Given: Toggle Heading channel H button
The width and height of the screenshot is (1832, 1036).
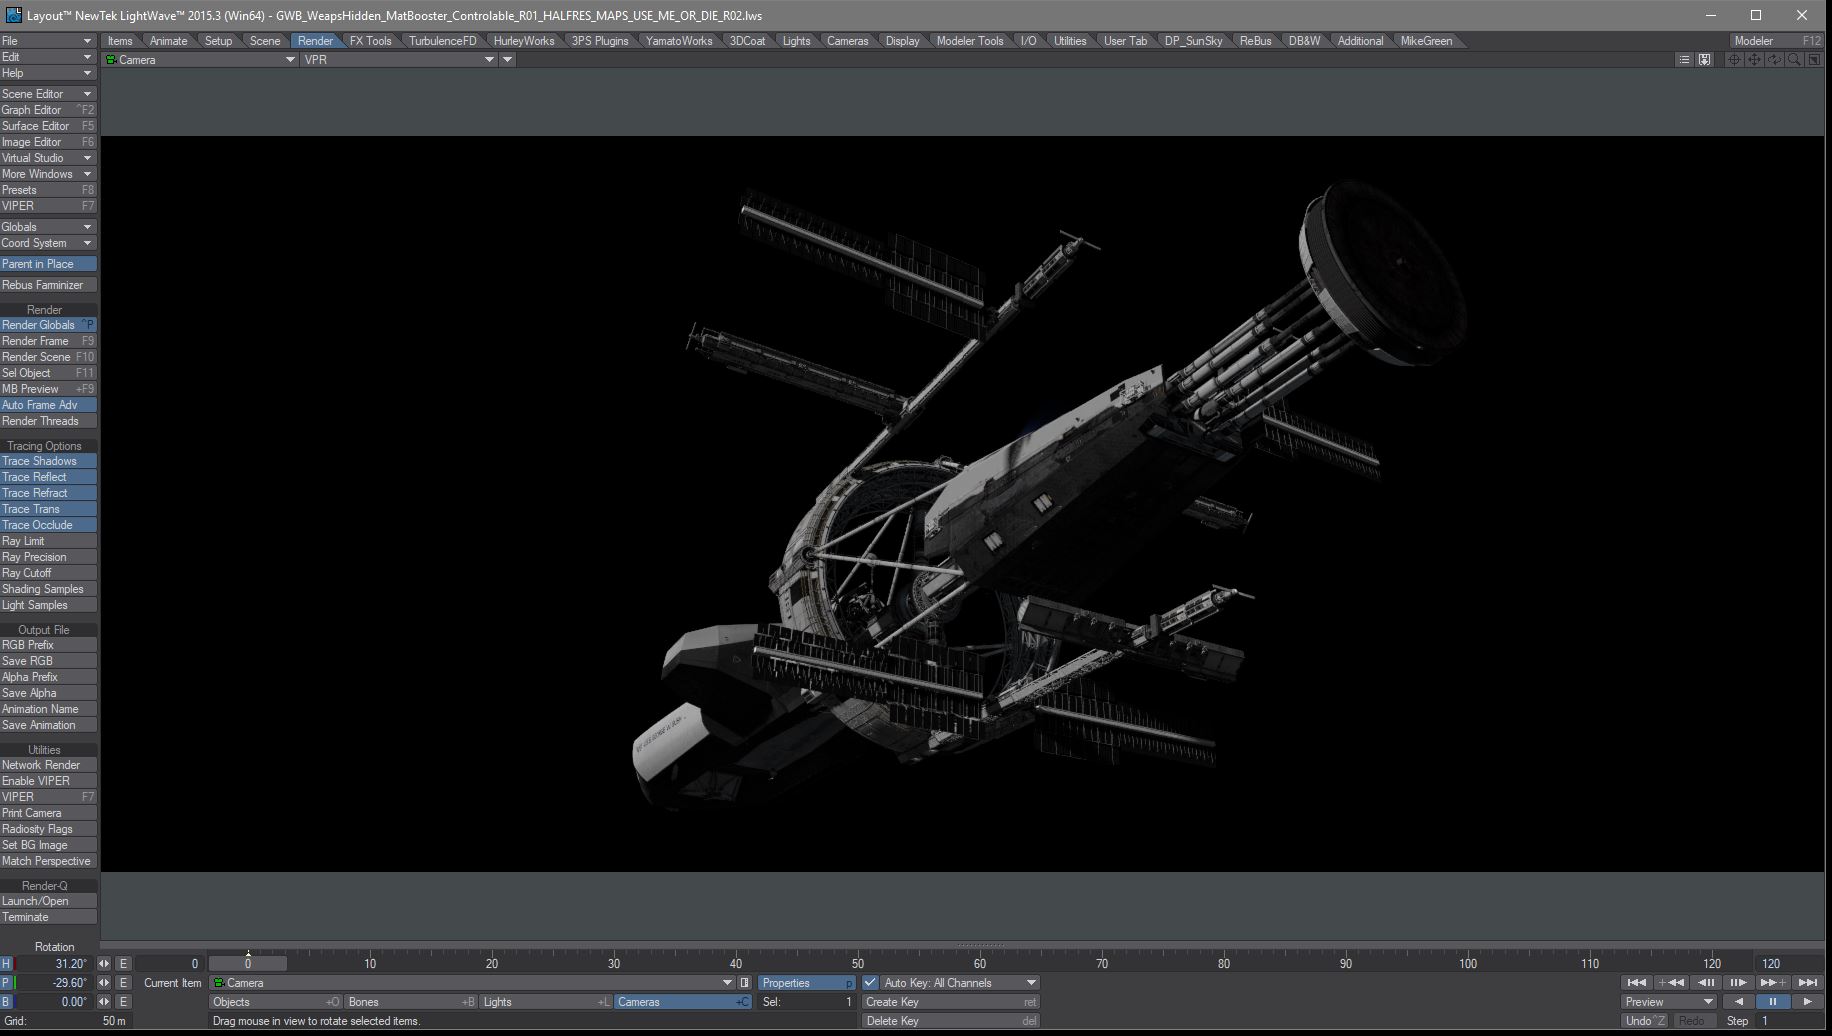Looking at the screenshot, I should pyautogui.click(x=7, y=964).
